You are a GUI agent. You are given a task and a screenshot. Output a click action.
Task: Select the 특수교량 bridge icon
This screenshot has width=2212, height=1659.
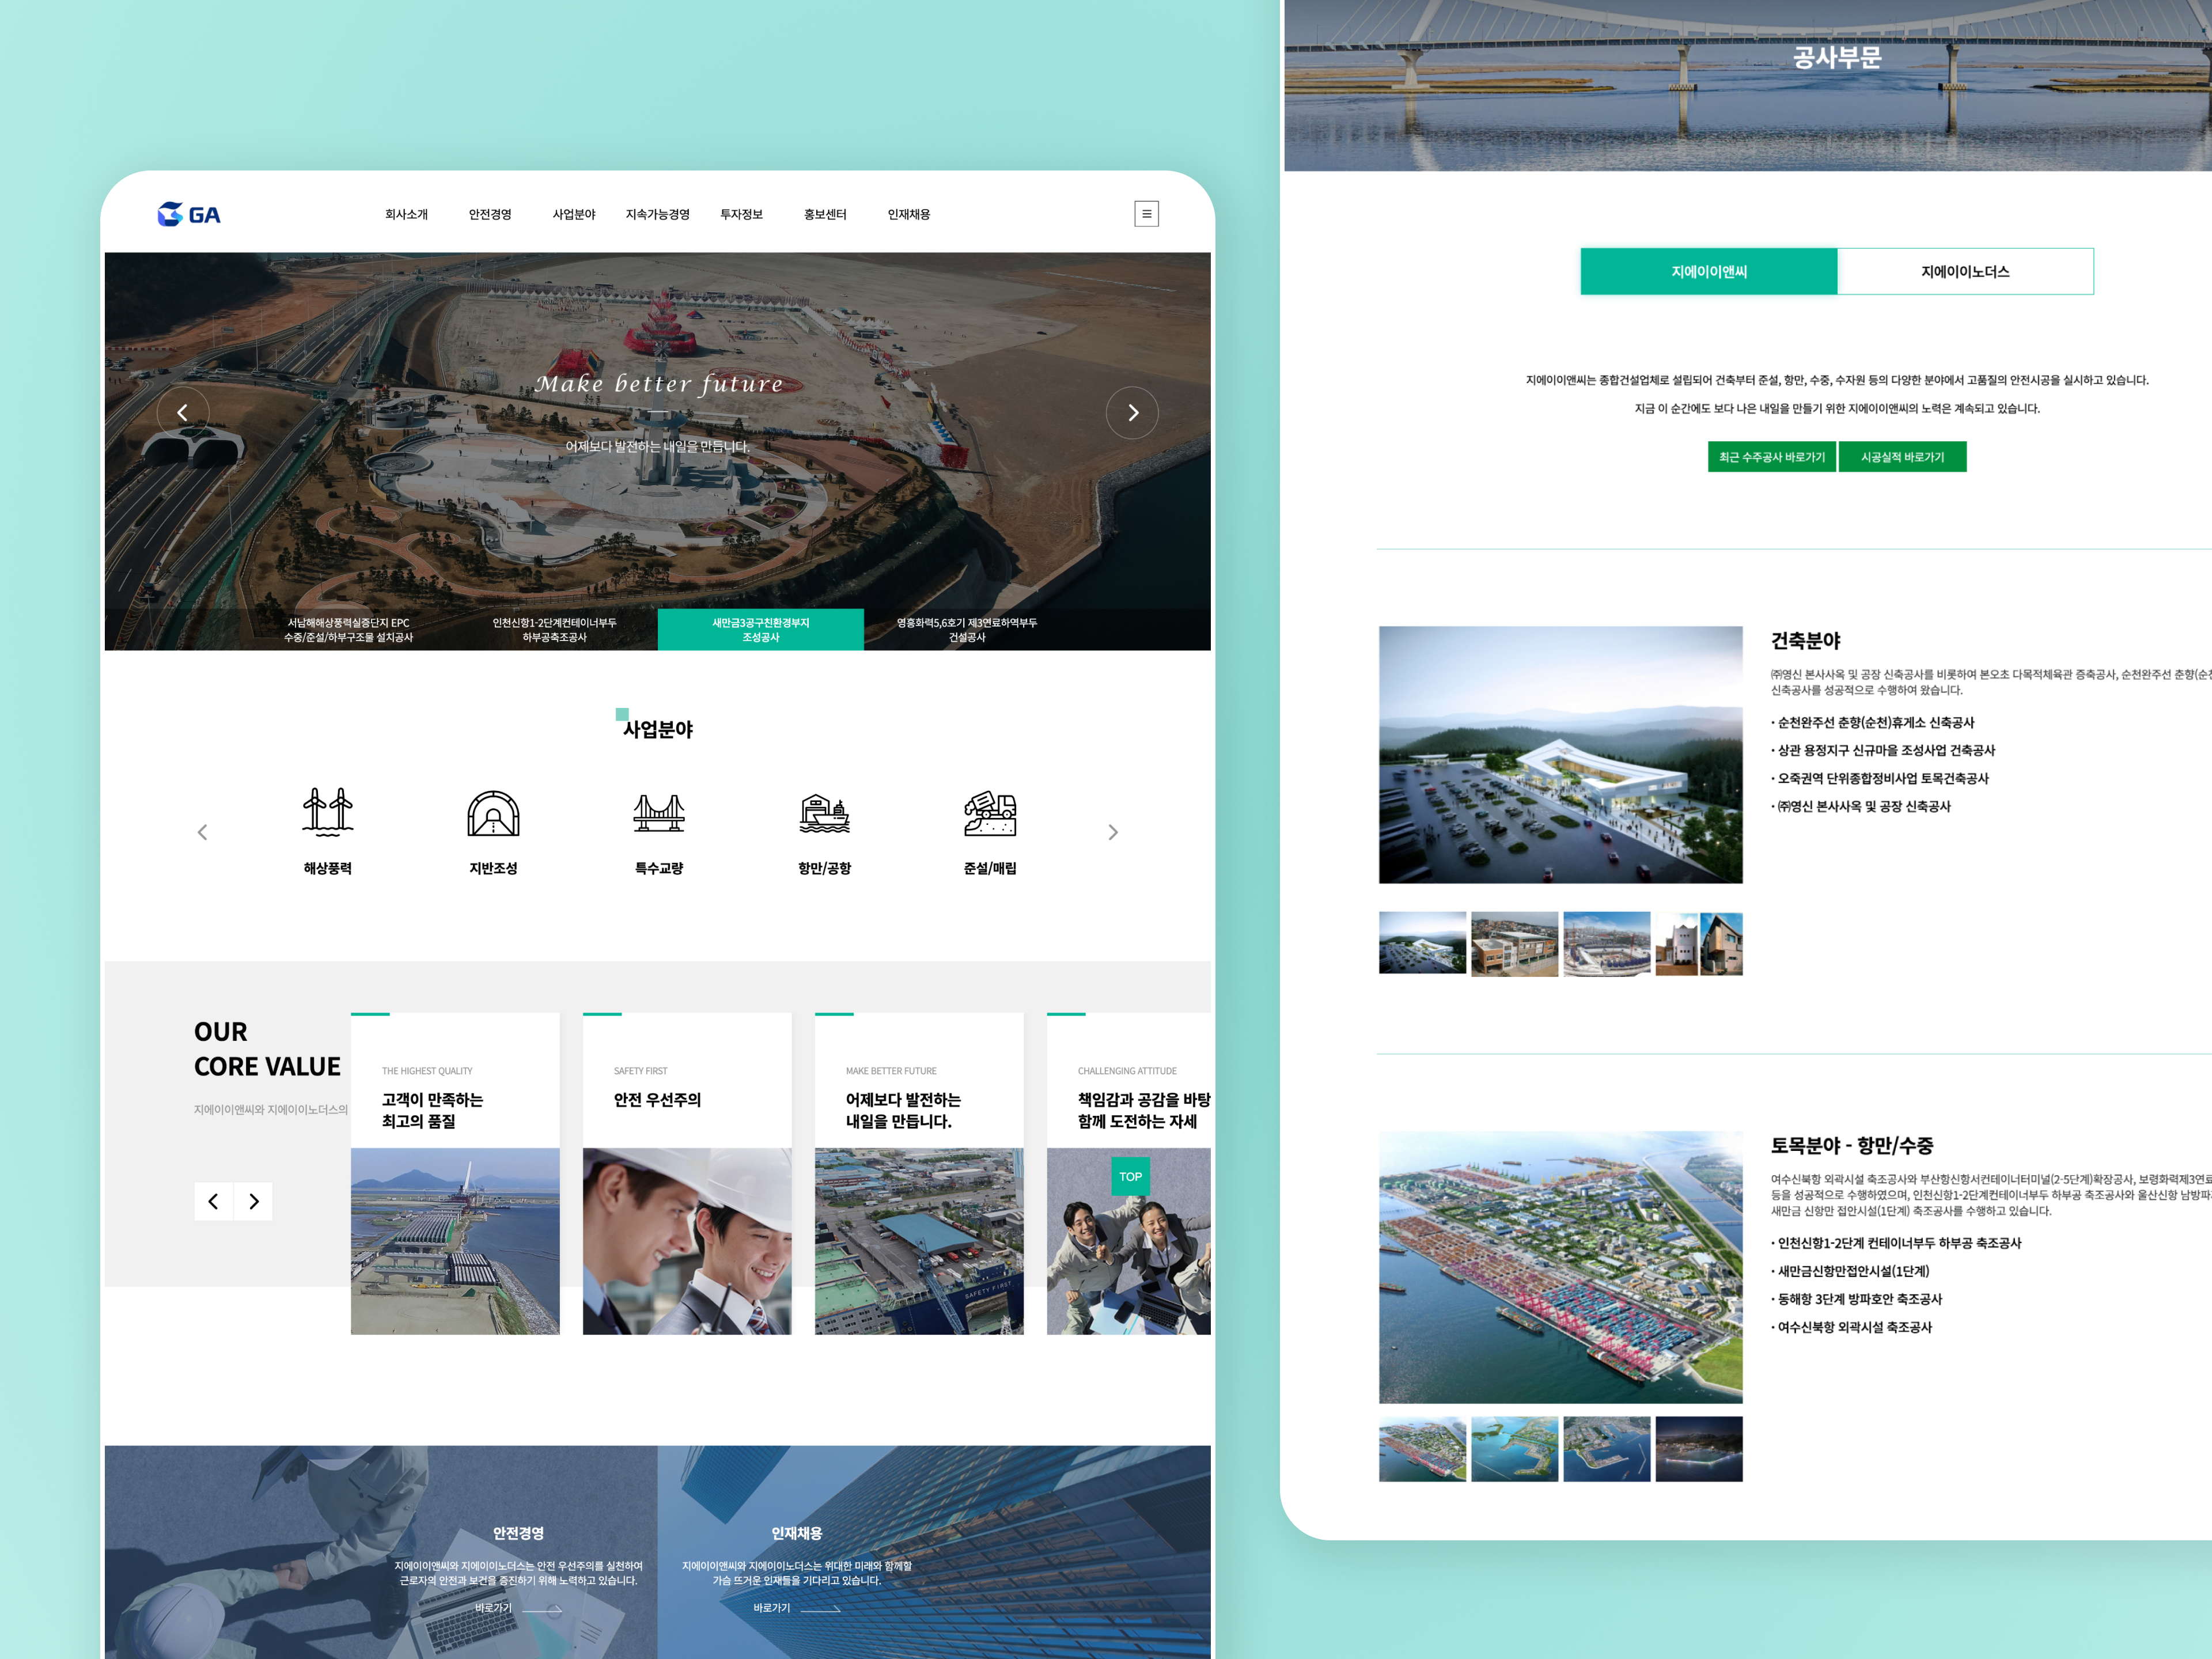[x=659, y=812]
